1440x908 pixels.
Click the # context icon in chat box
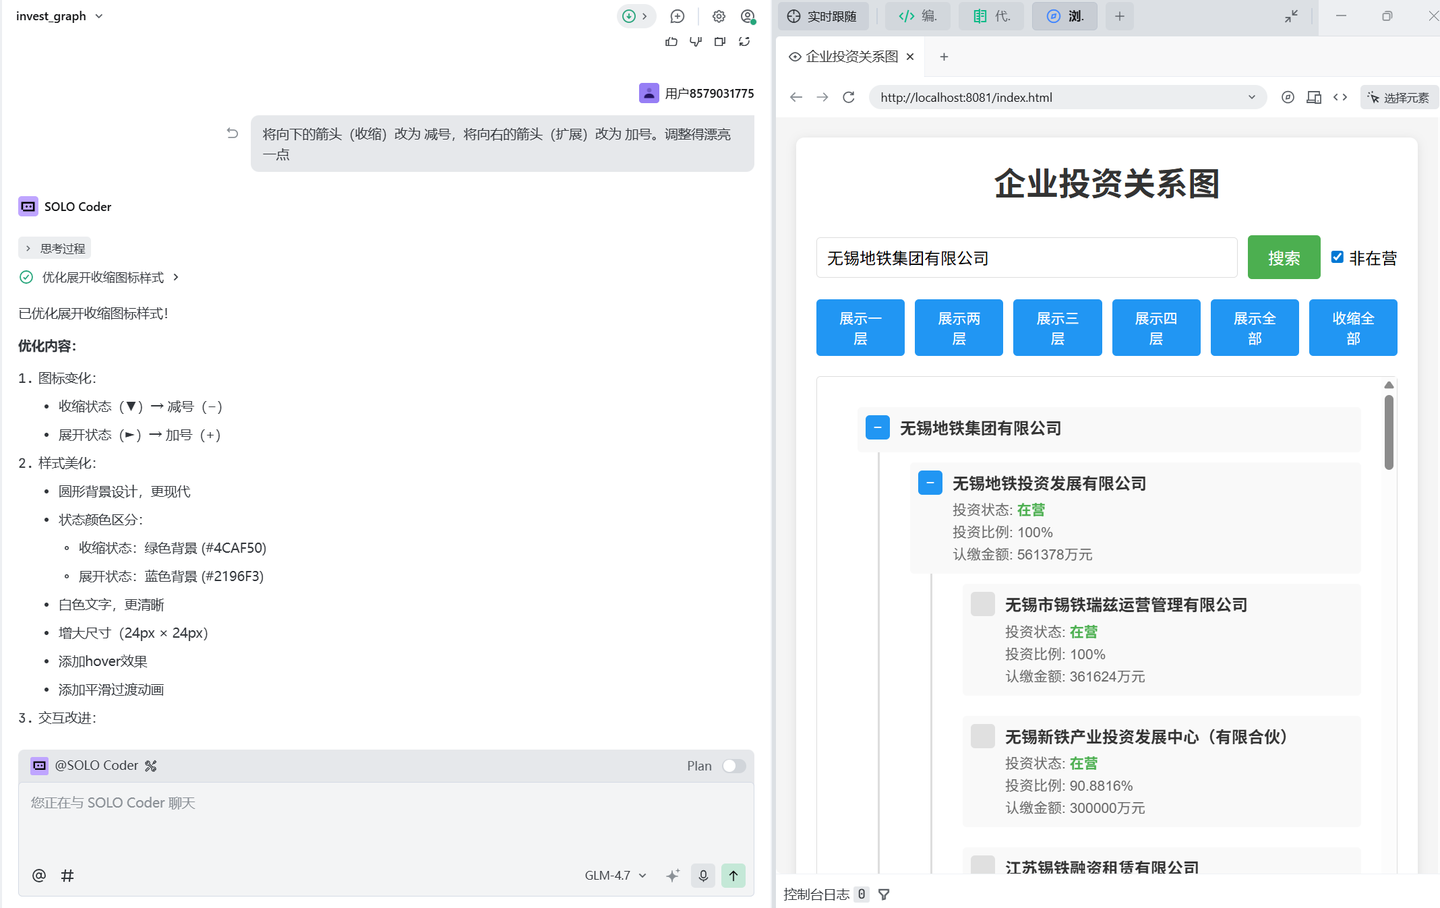tap(67, 875)
